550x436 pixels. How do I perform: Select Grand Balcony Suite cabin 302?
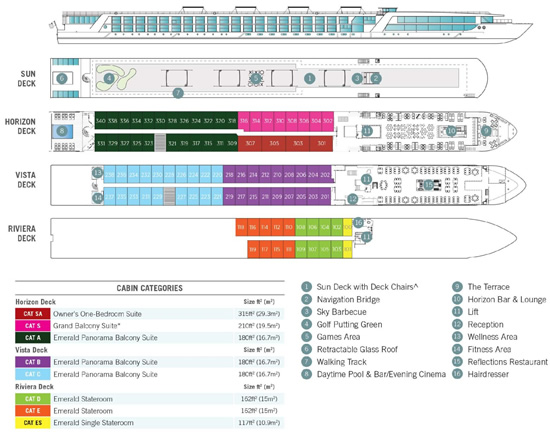coord(328,121)
